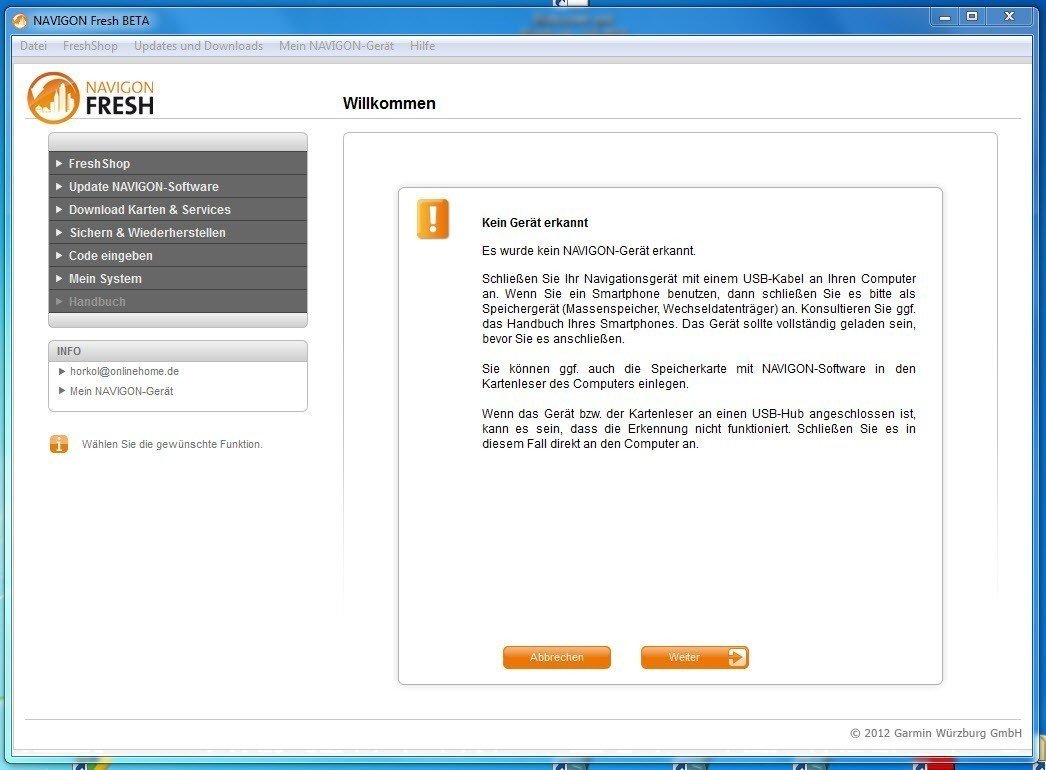
Task: Expand arrow next to horkol@onlinehome.de
Action: click(62, 371)
